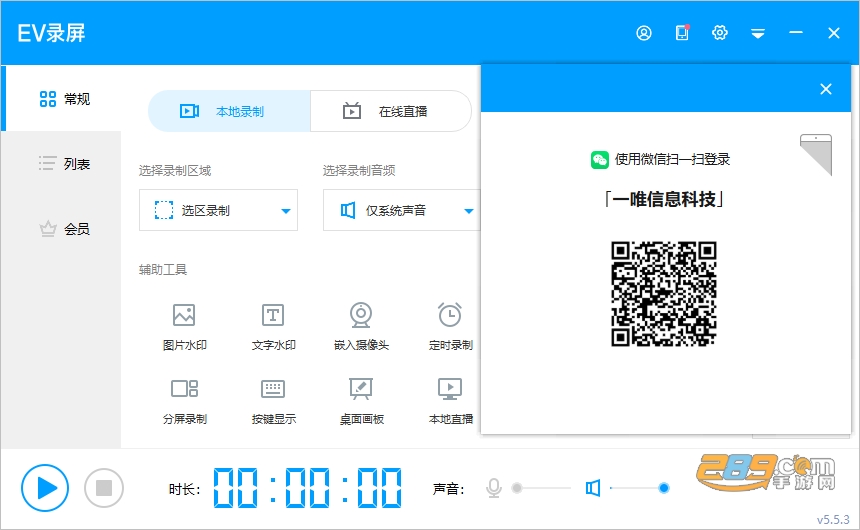The height and width of the screenshot is (530, 860).
Task: Open the title bar dropdown menu icon
Action: point(758,34)
